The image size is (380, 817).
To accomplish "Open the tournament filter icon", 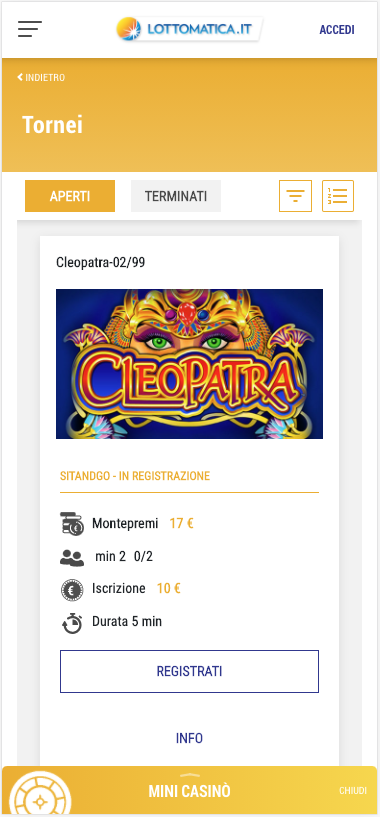I will [x=296, y=196].
